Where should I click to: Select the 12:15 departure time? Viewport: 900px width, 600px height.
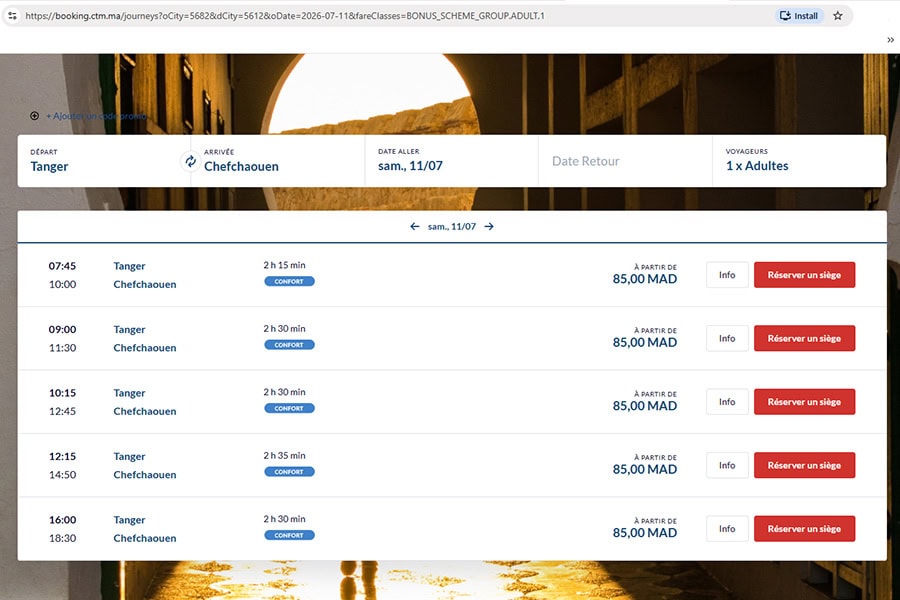click(62, 456)
